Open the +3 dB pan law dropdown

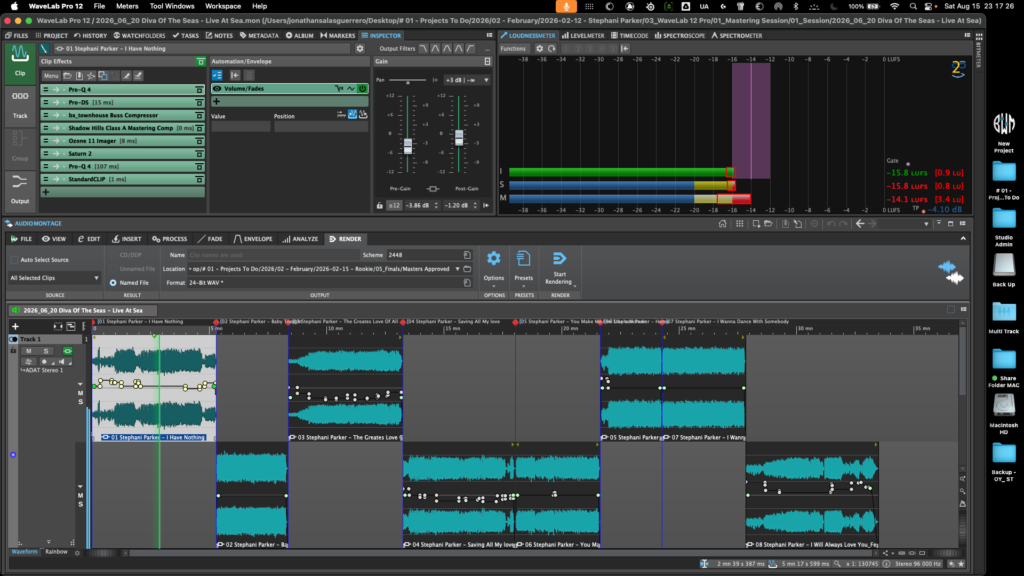[467, 80]
